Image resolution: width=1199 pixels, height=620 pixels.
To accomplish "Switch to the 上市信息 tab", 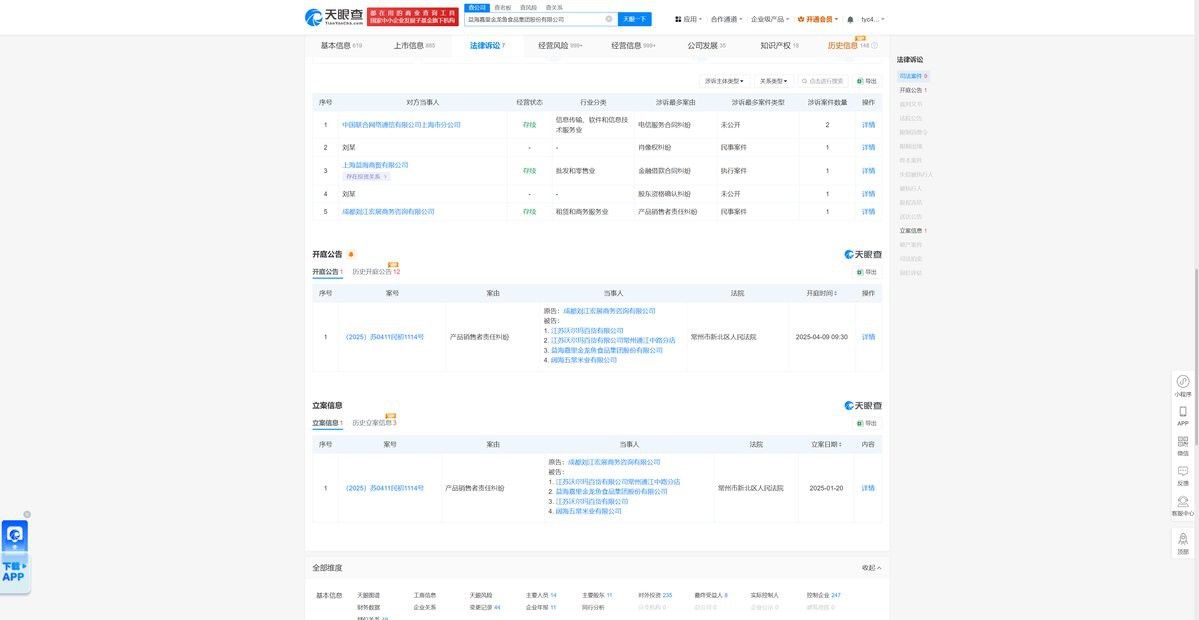I will [414, 46].
